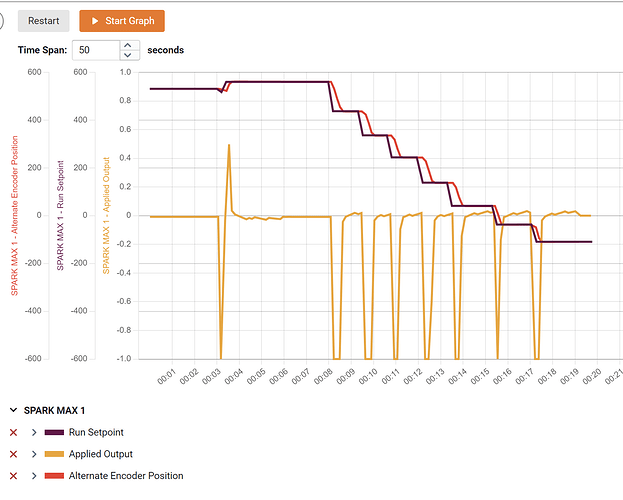623x500 pixels.
Task: Click the 'seconds' unit label
Action: (166, 50)
